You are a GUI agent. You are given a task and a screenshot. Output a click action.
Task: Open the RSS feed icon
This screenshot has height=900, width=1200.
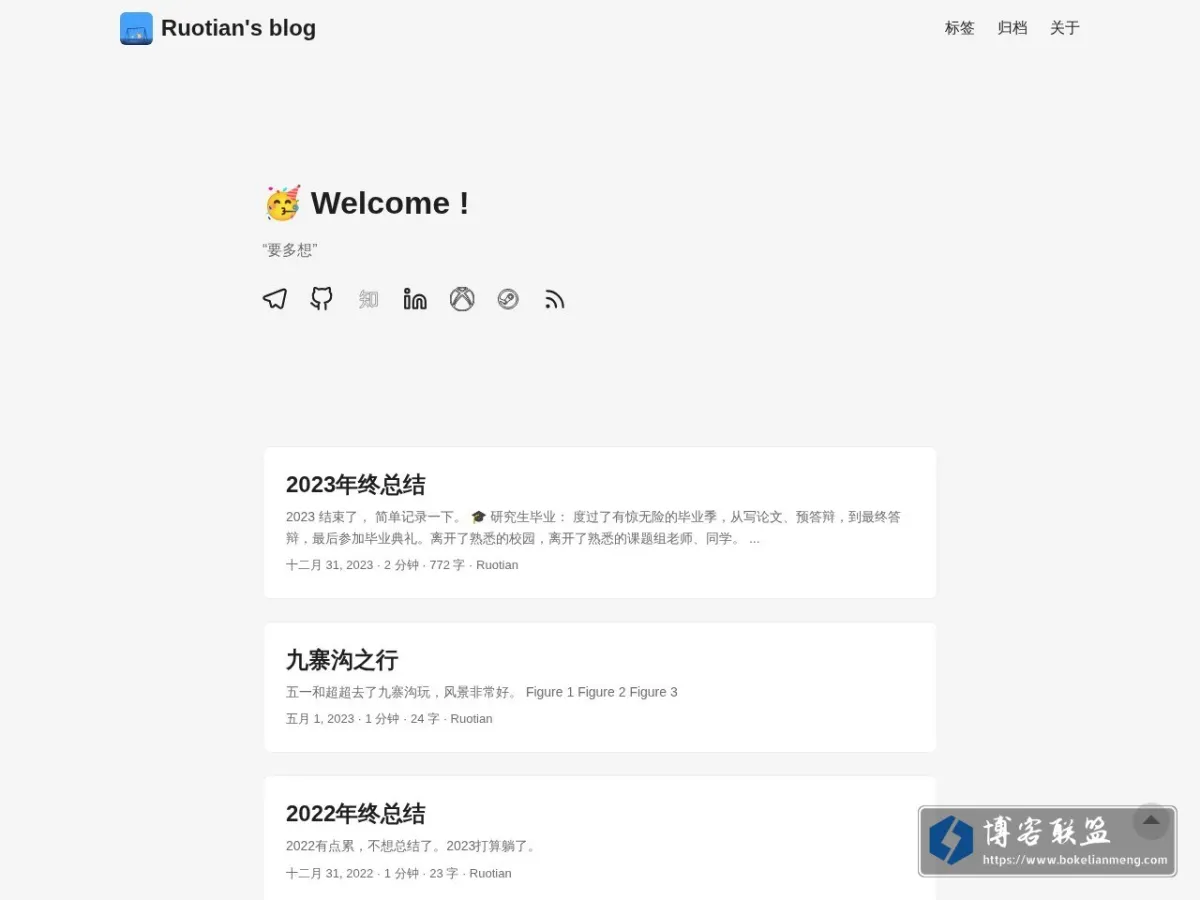pos(555,299)
